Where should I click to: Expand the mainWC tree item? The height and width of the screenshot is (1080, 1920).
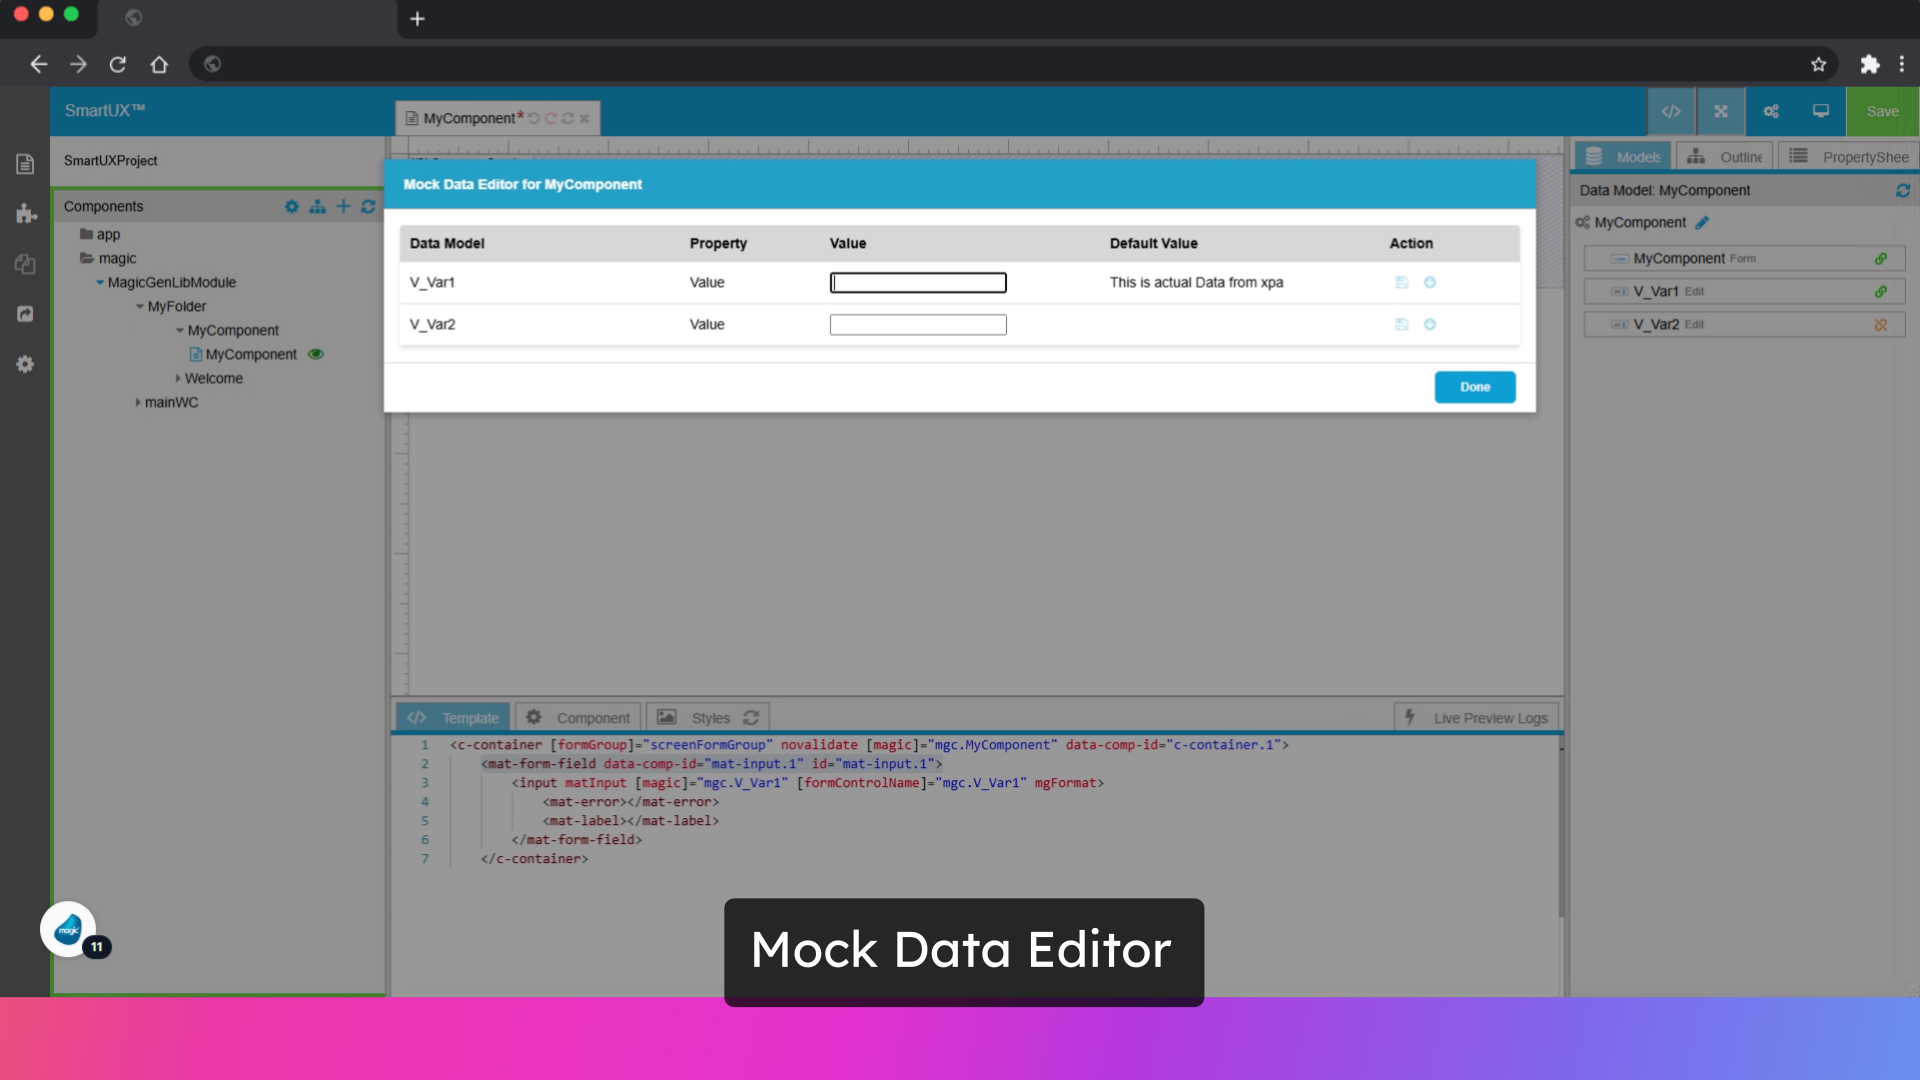coord(138,402)
